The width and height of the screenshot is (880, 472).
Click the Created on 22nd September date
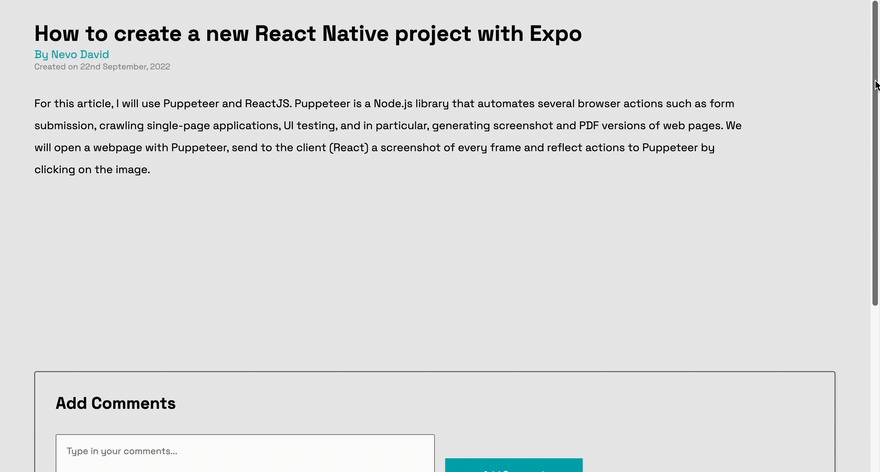pyautogui.click(x=102, y=67)
